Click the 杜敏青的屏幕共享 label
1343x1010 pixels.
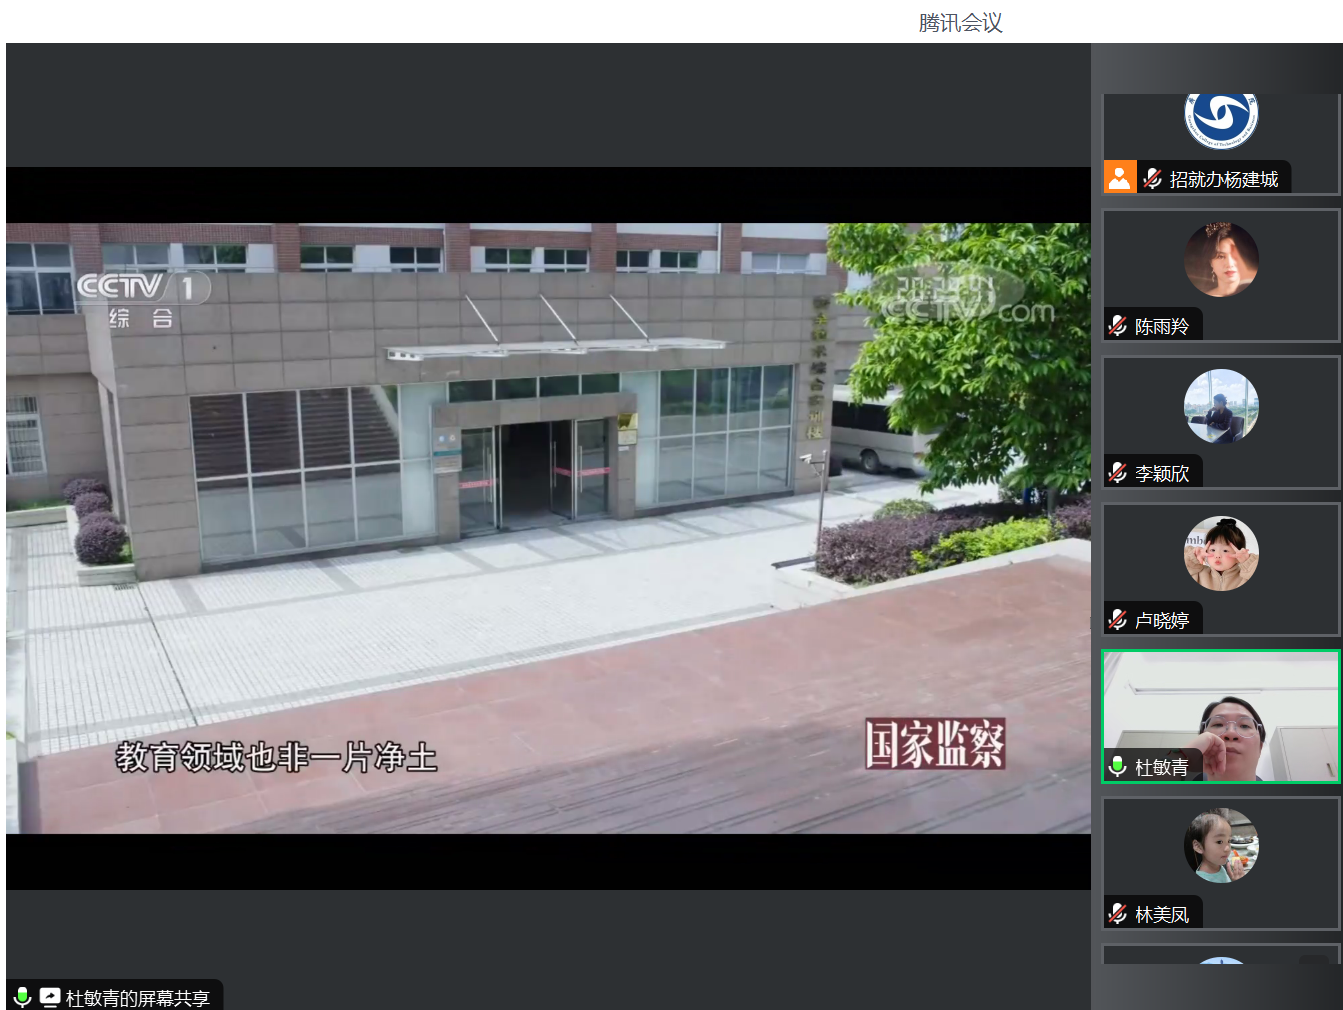coord(137,998)
